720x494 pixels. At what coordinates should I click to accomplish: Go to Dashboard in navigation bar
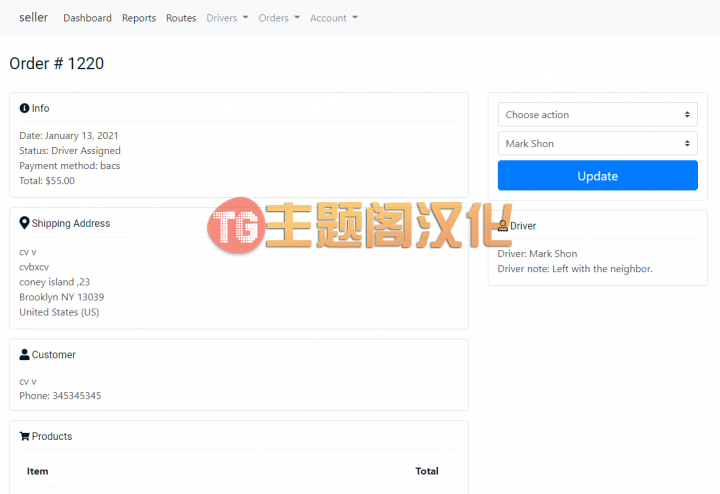[87, 18]
